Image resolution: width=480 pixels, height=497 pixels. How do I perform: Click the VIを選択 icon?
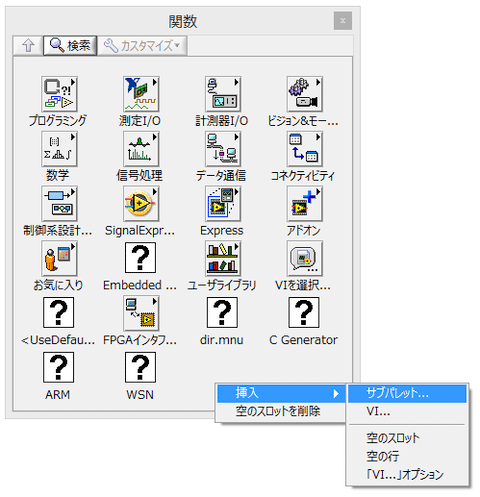pyautogui.click(x=305, y=258)
